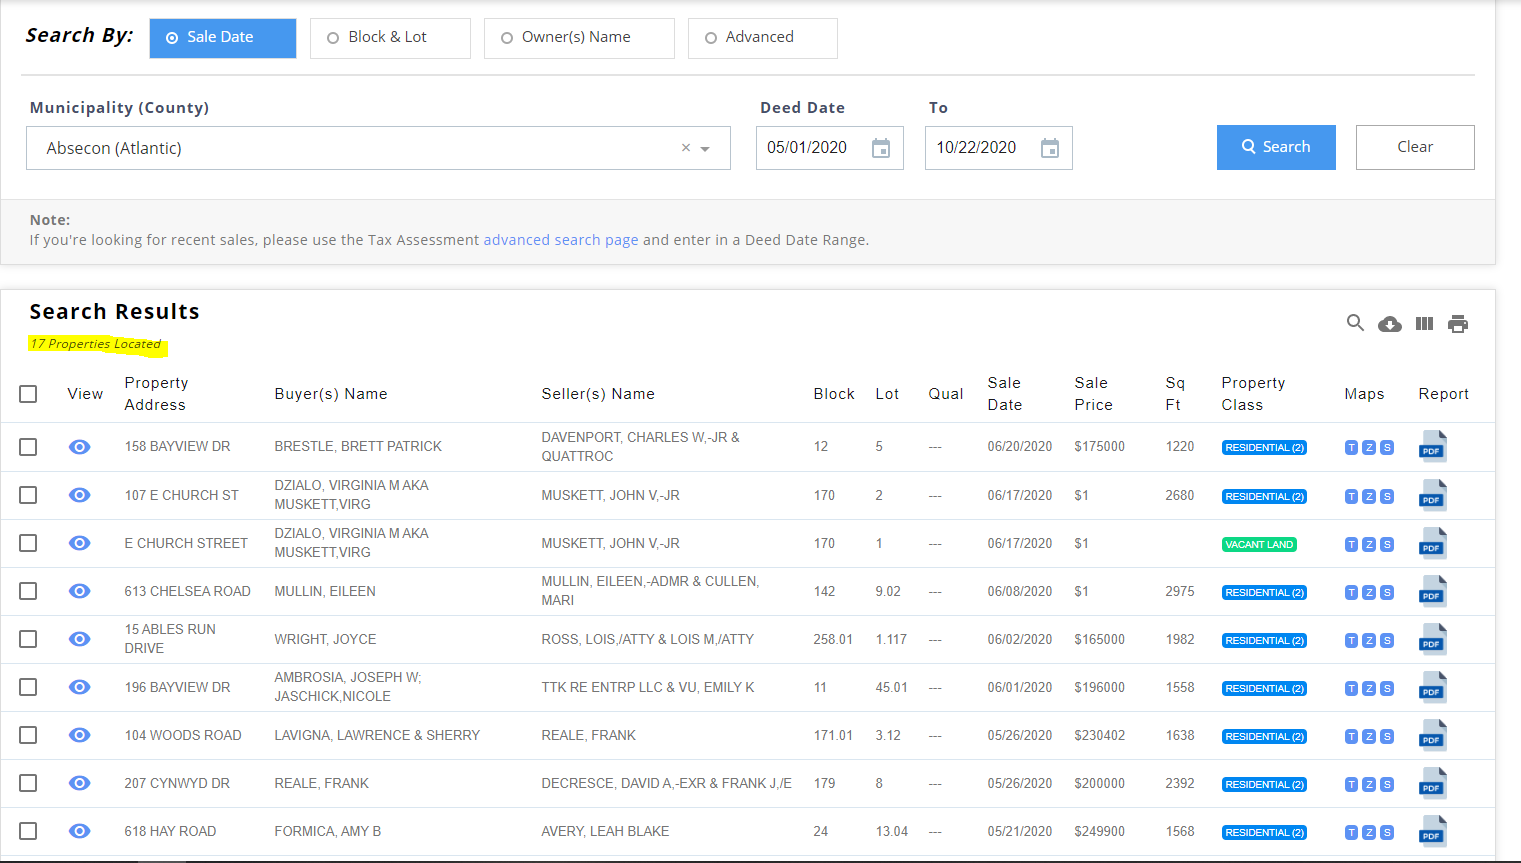Open PDF report for 158 Bayview Dr
1521x863 pixels.
(x=1432, y=446)
